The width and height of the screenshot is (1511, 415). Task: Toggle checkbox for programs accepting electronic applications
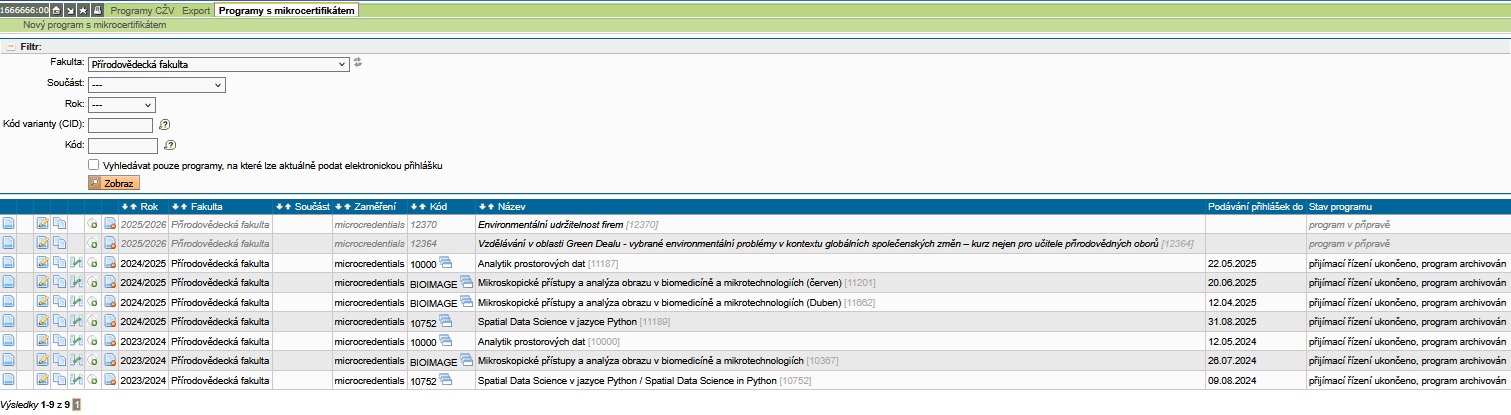(93, 165)
